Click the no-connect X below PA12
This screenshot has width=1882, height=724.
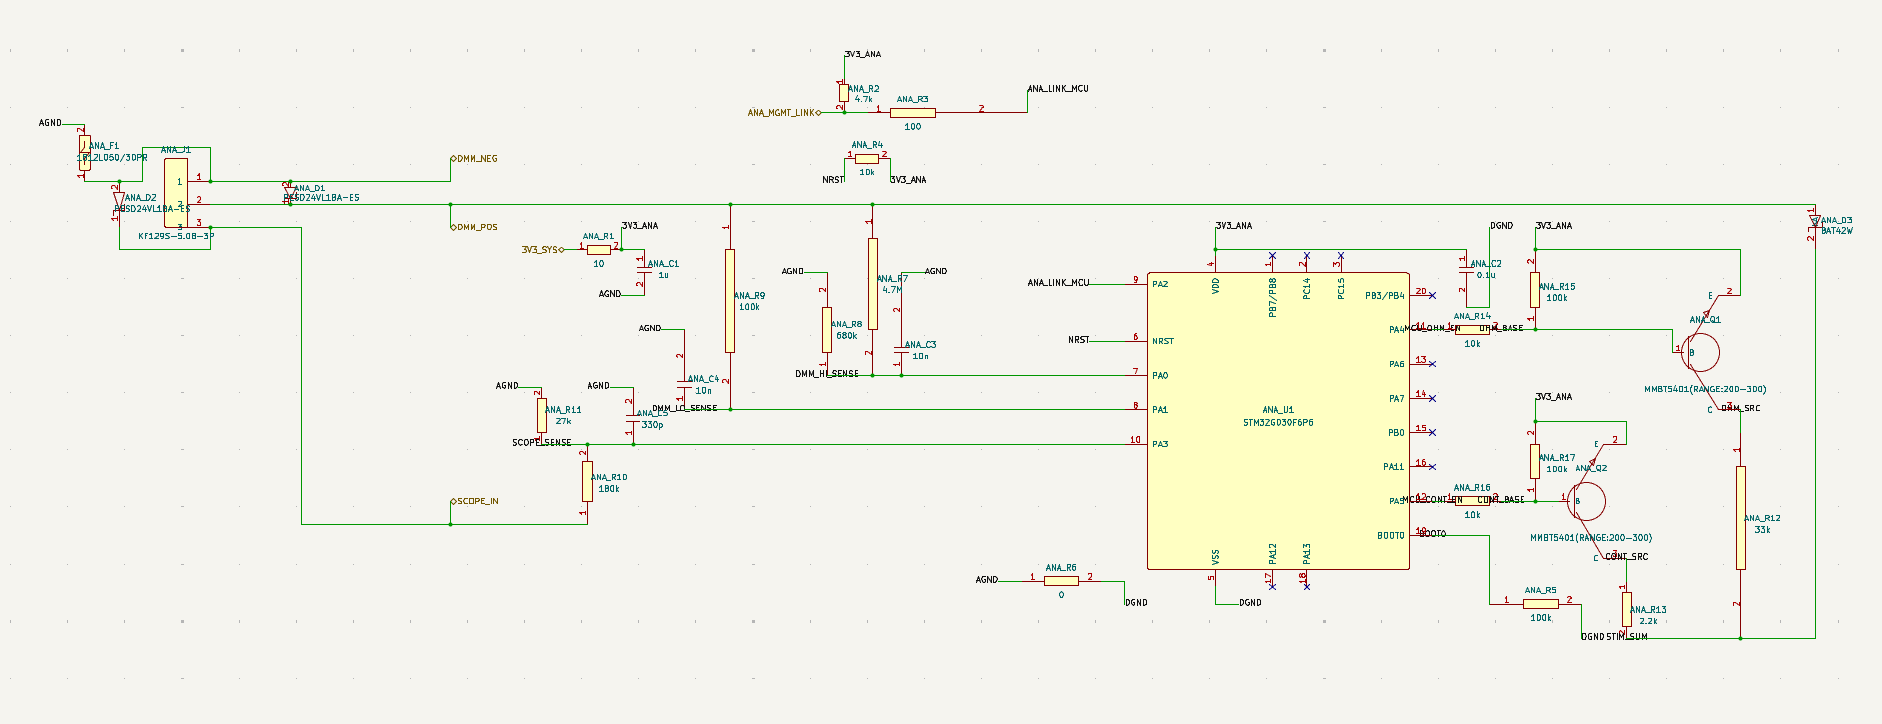pos(1272,587)
